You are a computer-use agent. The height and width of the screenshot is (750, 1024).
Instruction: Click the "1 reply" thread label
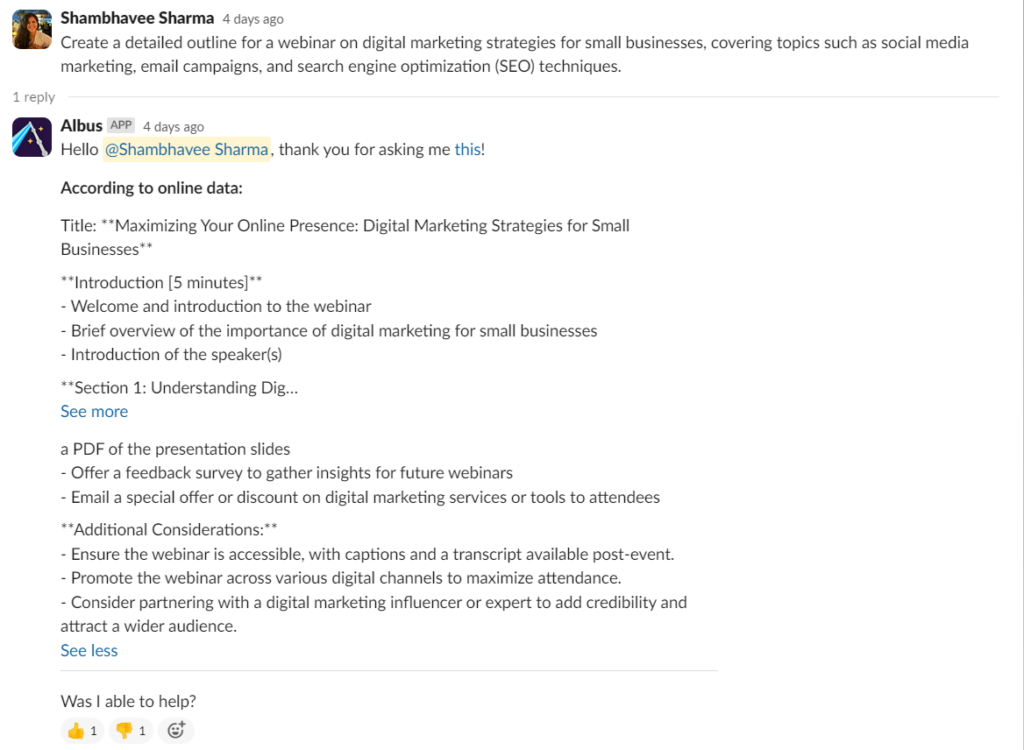34,97
